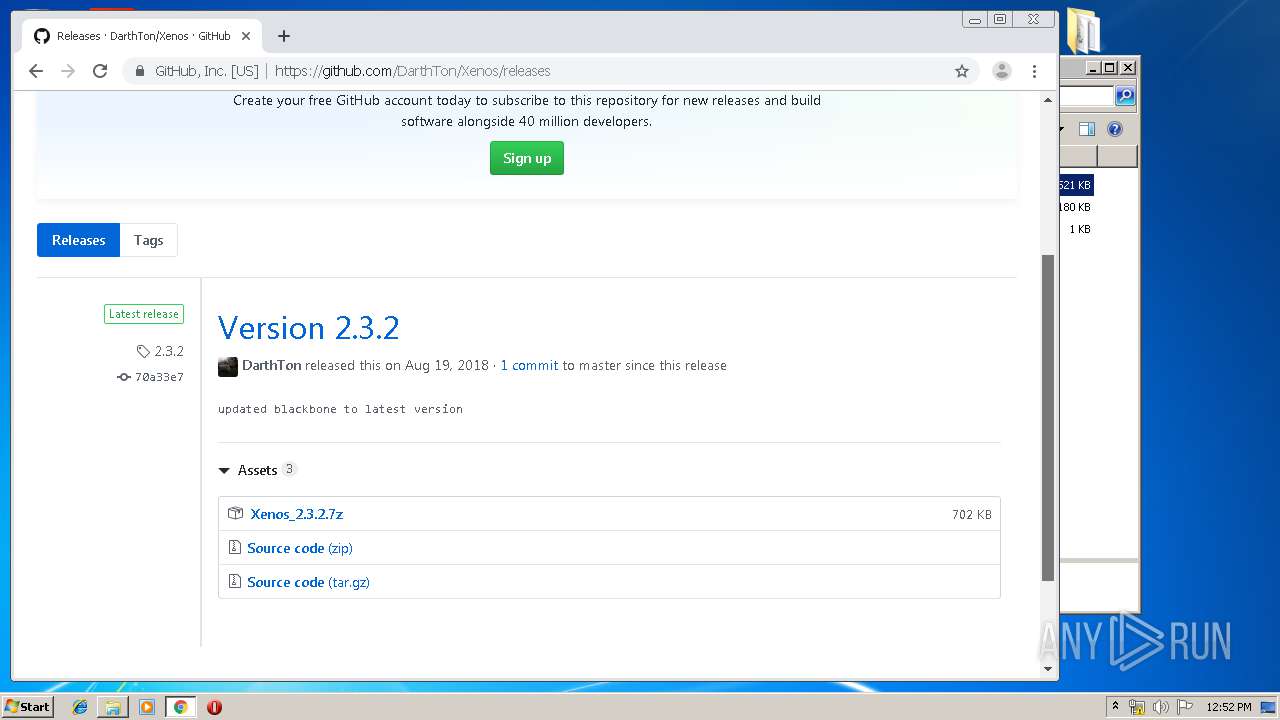Download Source code (tar.gz)
The image size is (1280, 720).
(308, 582)
